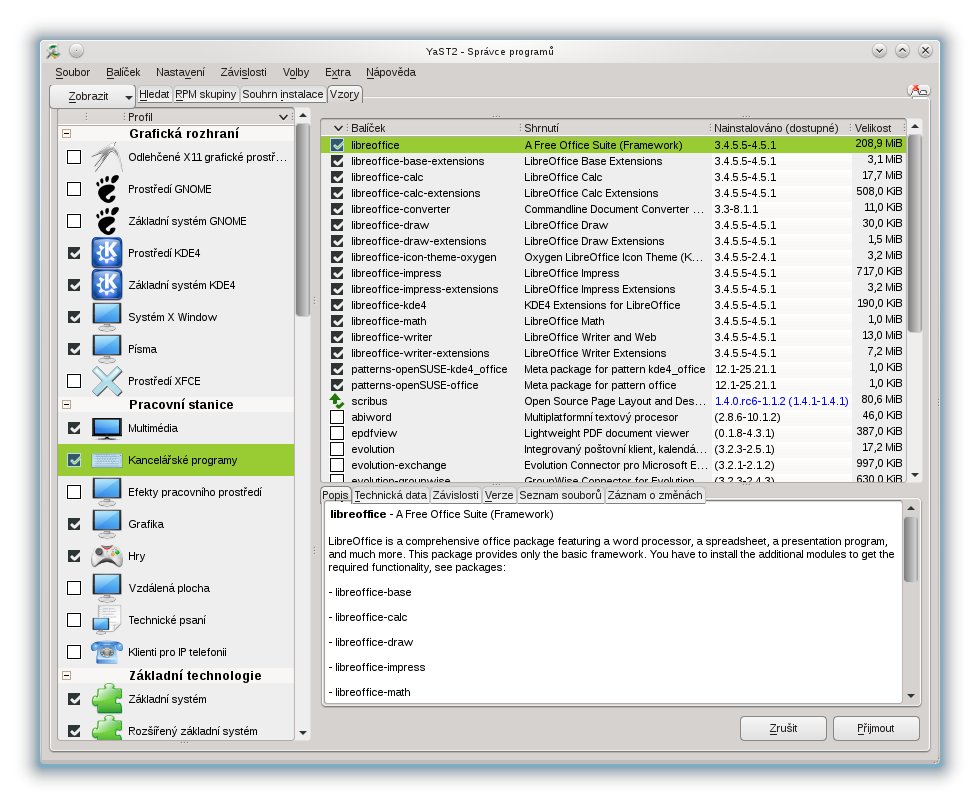Click the Vzdálená plocha monitor icon
This screenshot has width=980, height=804.
107,588
